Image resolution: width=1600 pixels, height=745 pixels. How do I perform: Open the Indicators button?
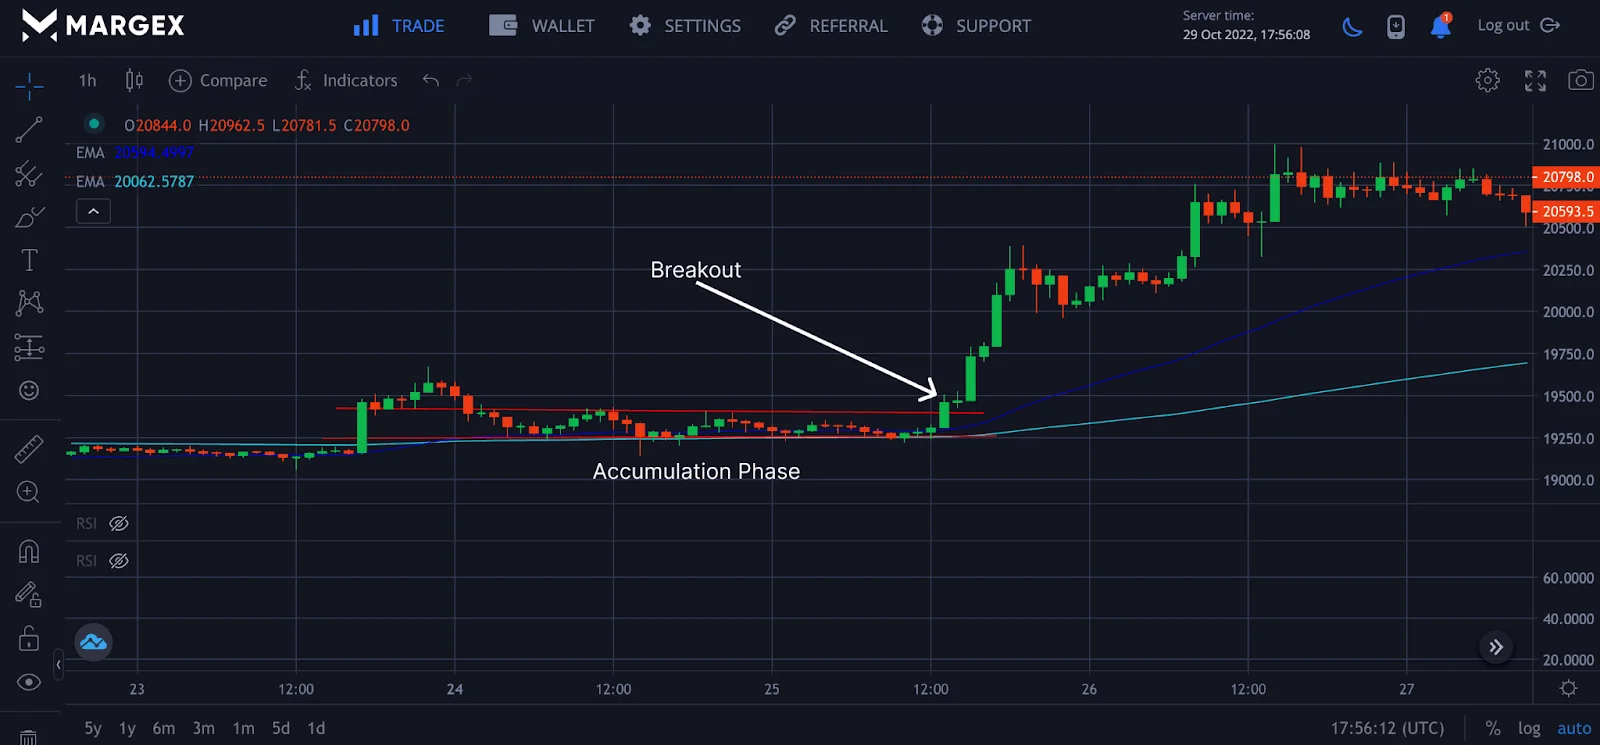click(346, 80)
